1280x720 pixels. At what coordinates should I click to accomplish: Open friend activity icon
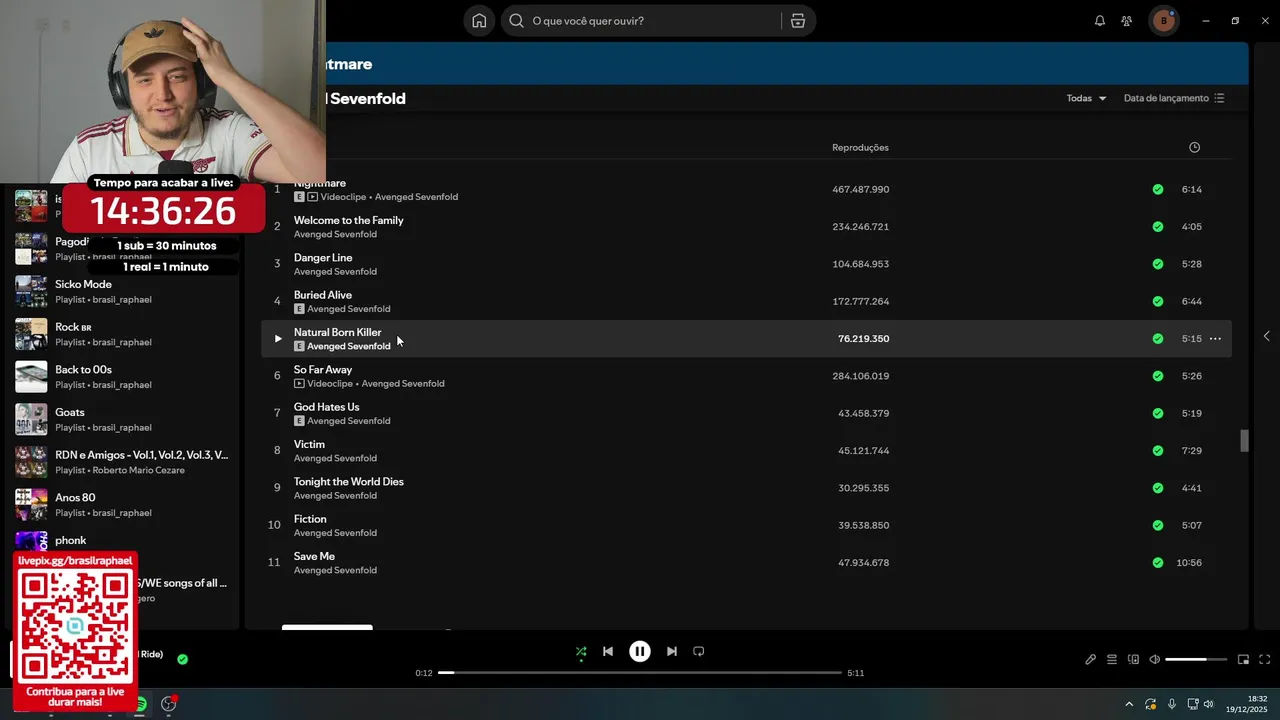pos(1127,21)
